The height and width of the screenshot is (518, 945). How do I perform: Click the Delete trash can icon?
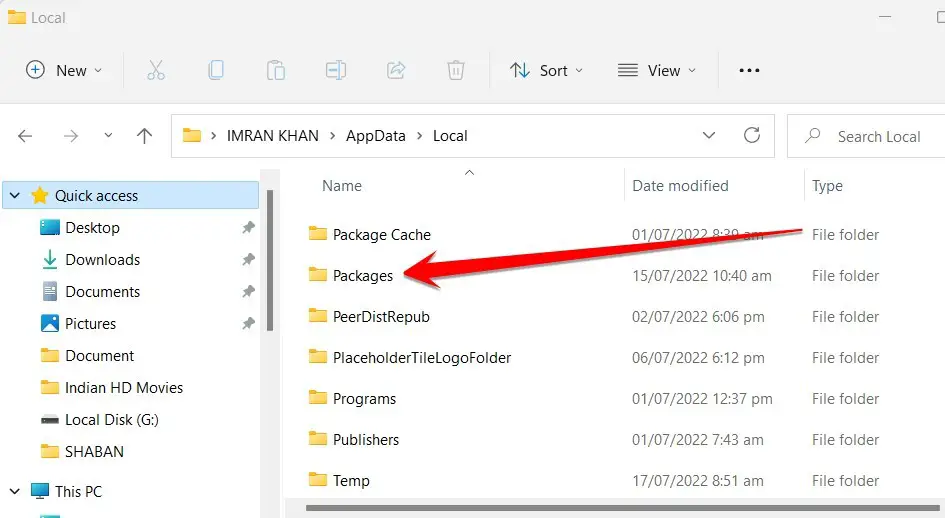coord(456,71)
